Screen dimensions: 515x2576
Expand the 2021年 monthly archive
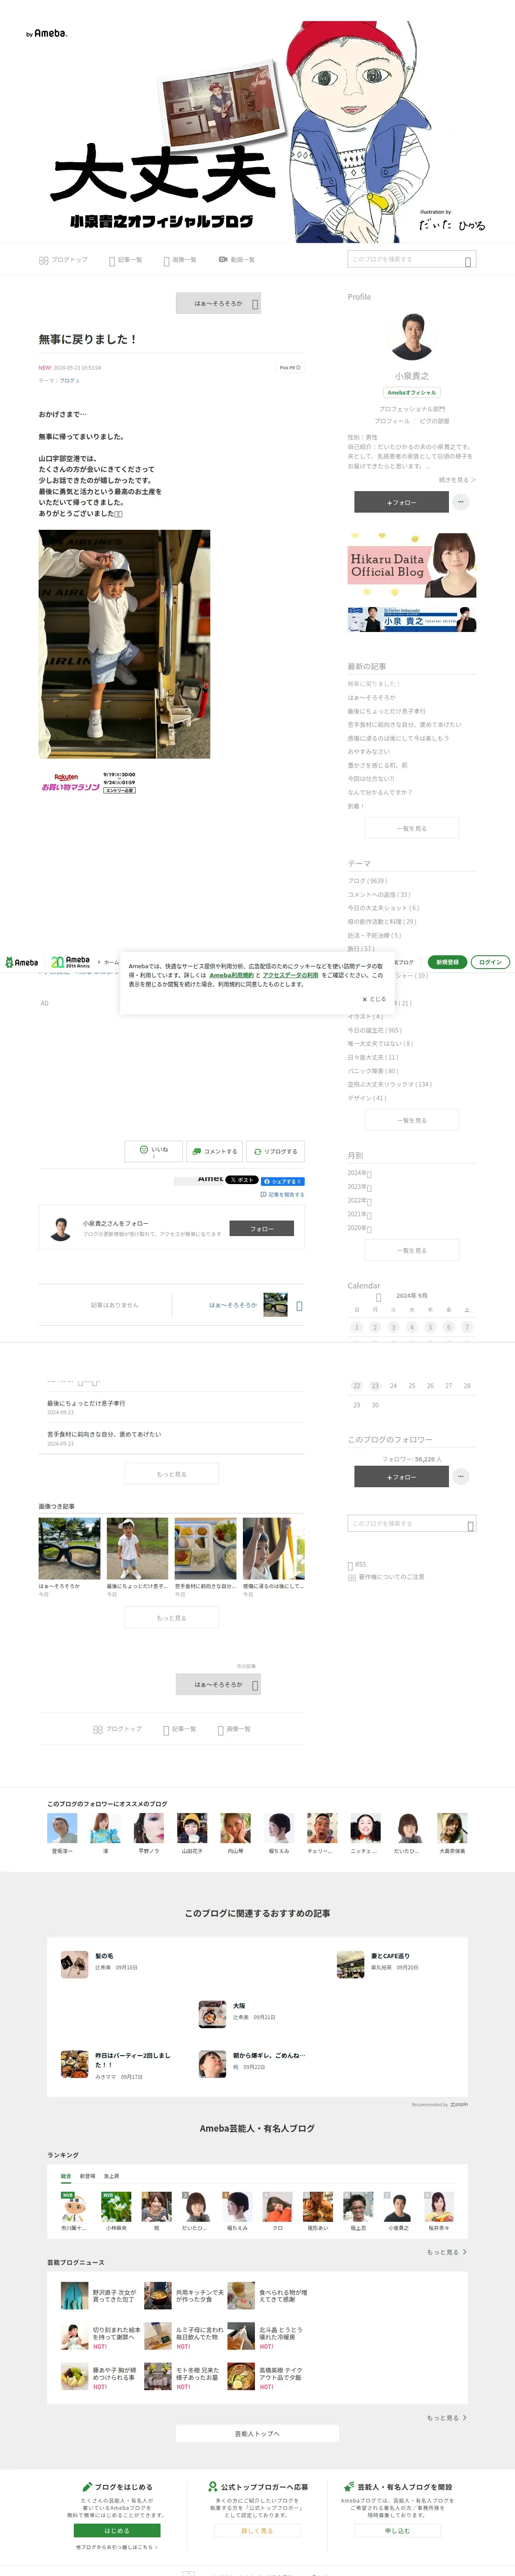[359, 1214]
